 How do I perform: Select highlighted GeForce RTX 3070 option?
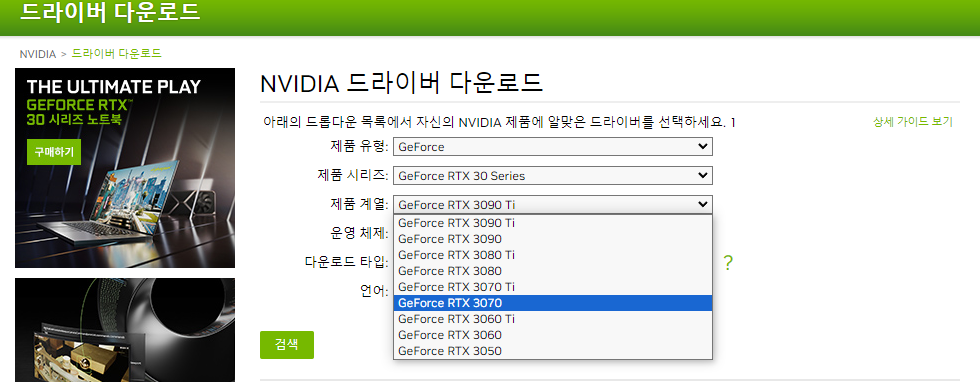552,303
